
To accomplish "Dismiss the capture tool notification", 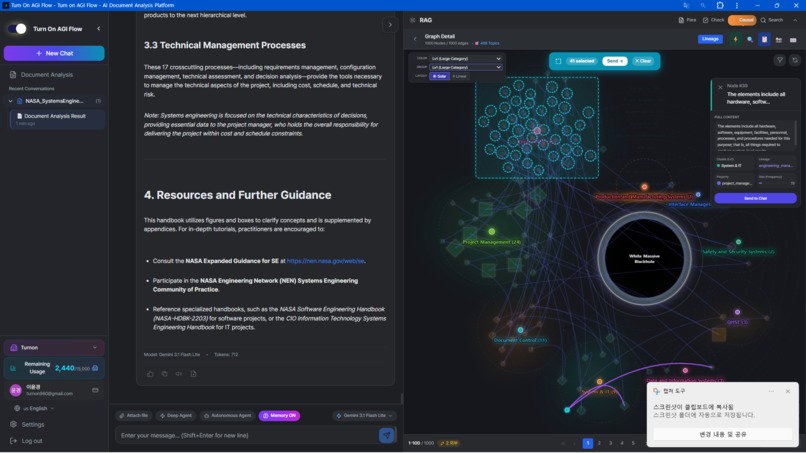I will [787, 391].
